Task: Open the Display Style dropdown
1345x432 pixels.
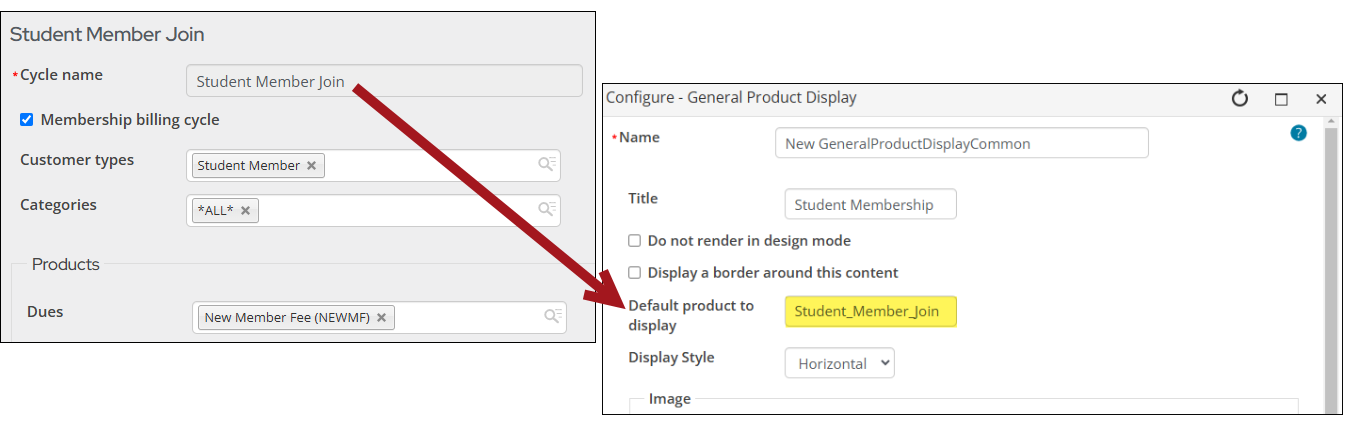Action: (x=839, y=363)
